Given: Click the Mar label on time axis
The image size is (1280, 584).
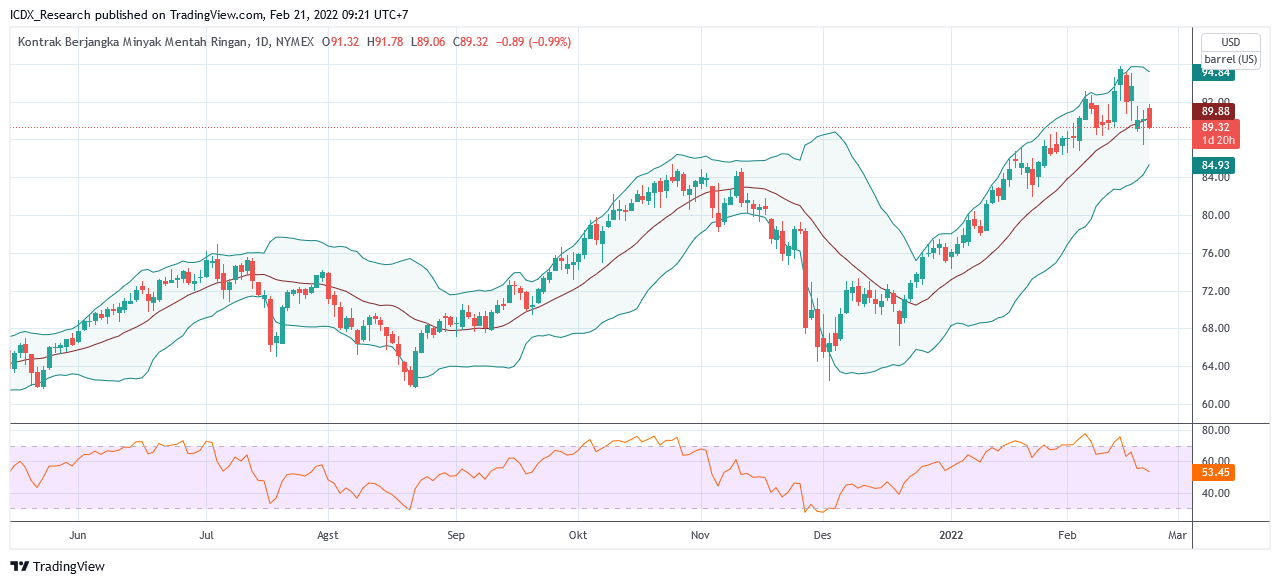Looking at the screenshot, I should pyautogui.click(x=1178, y=535).
